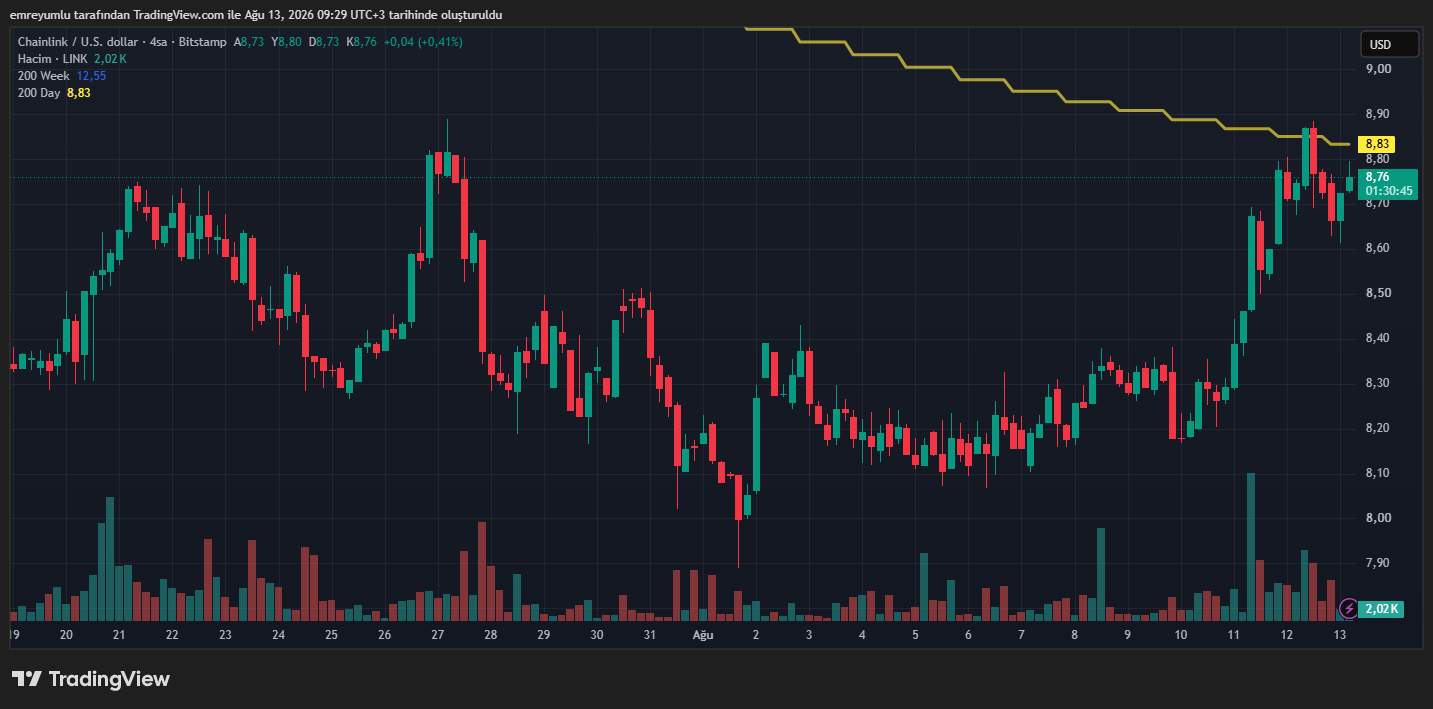Click the 8,60 price scale label

click(1378, 248)
